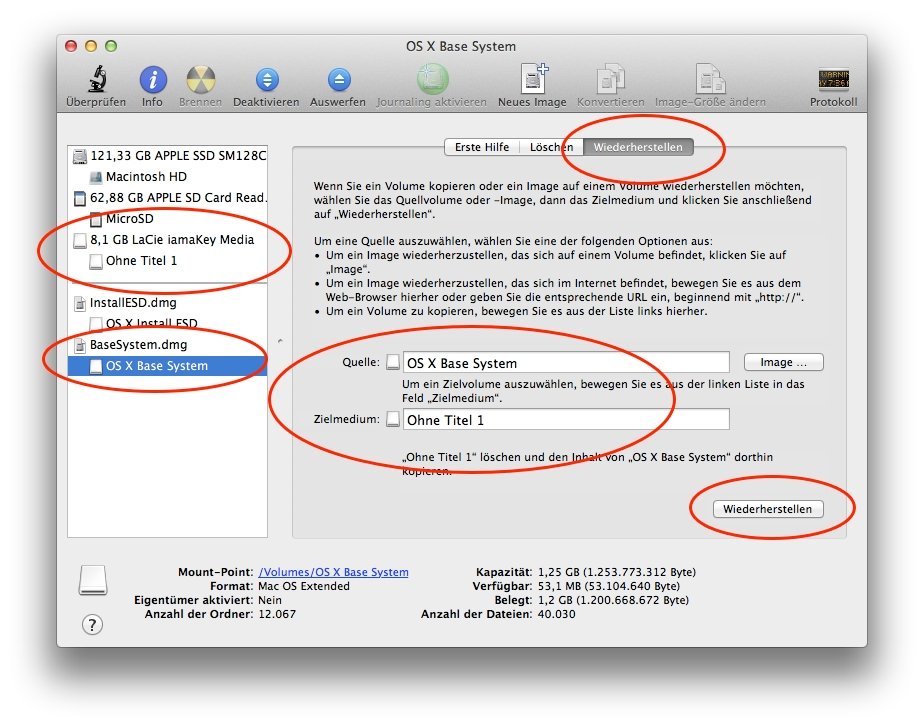Viewport: 924px width, 726px height.
Task: Select 121,33 GB APPLE SSD SM128C disk
Action: [x=168, y=156]
